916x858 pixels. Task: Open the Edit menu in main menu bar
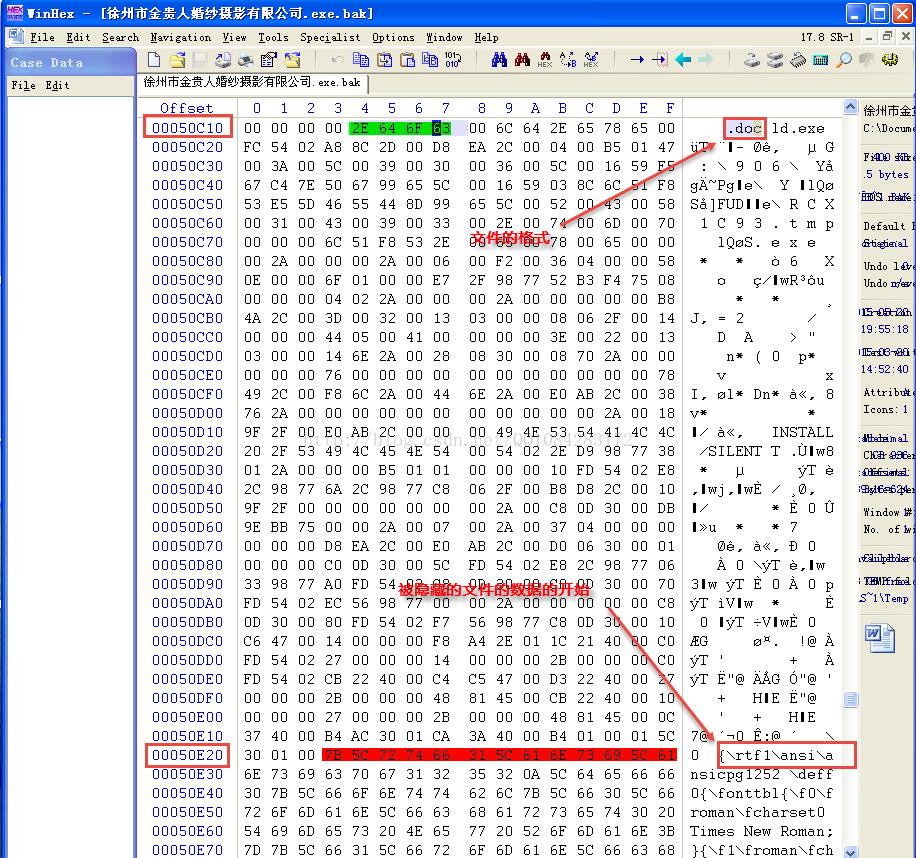[x=78, y=37]
